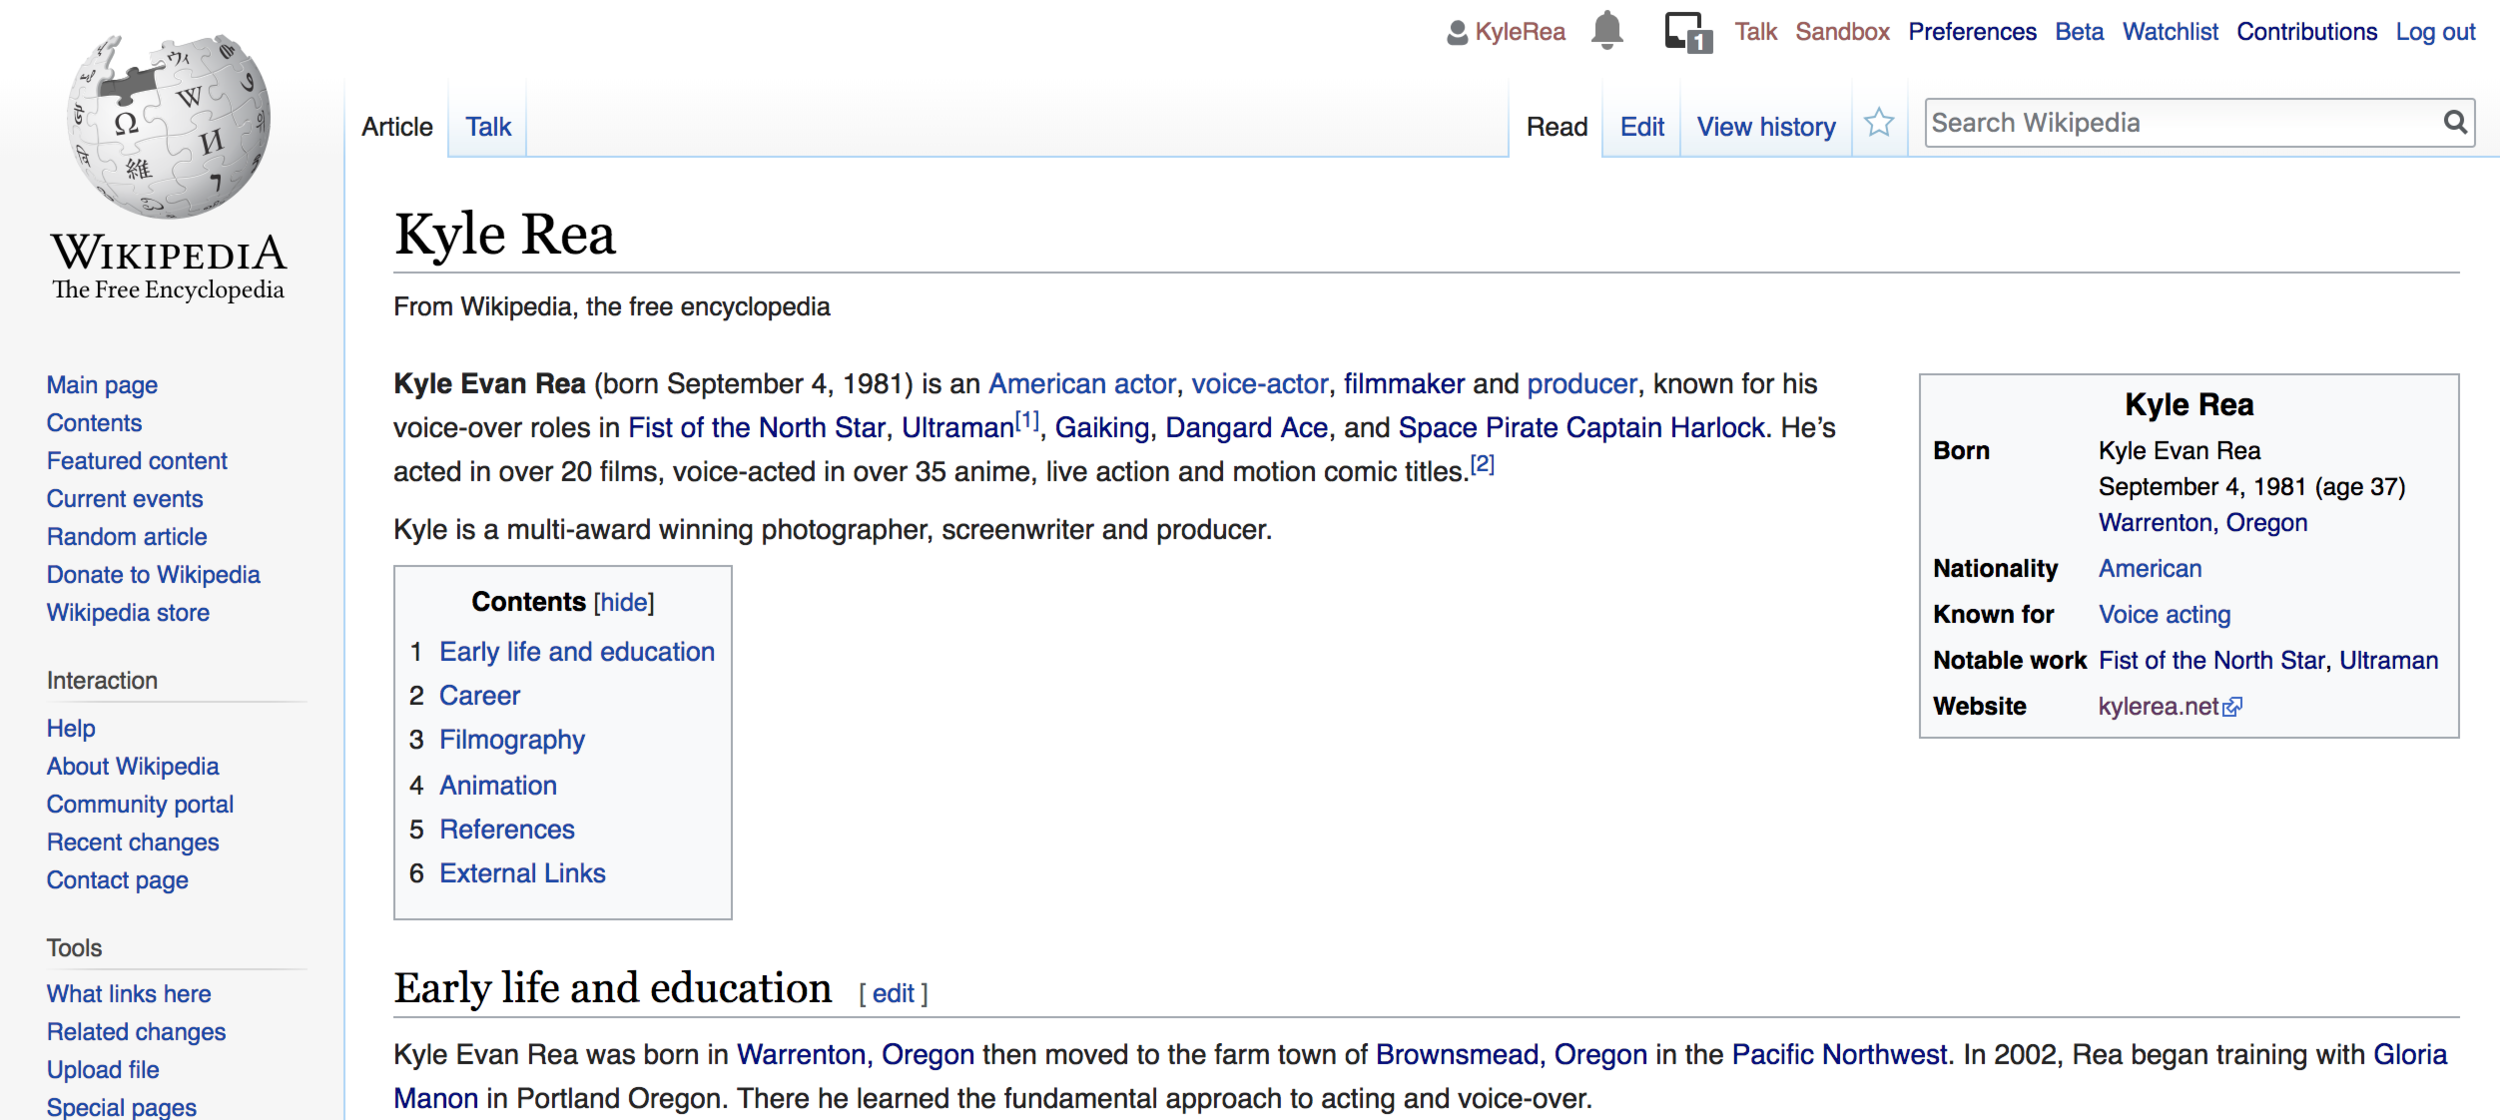
Task: Click the search magnifying glass icon
Action: (2454, 123)
